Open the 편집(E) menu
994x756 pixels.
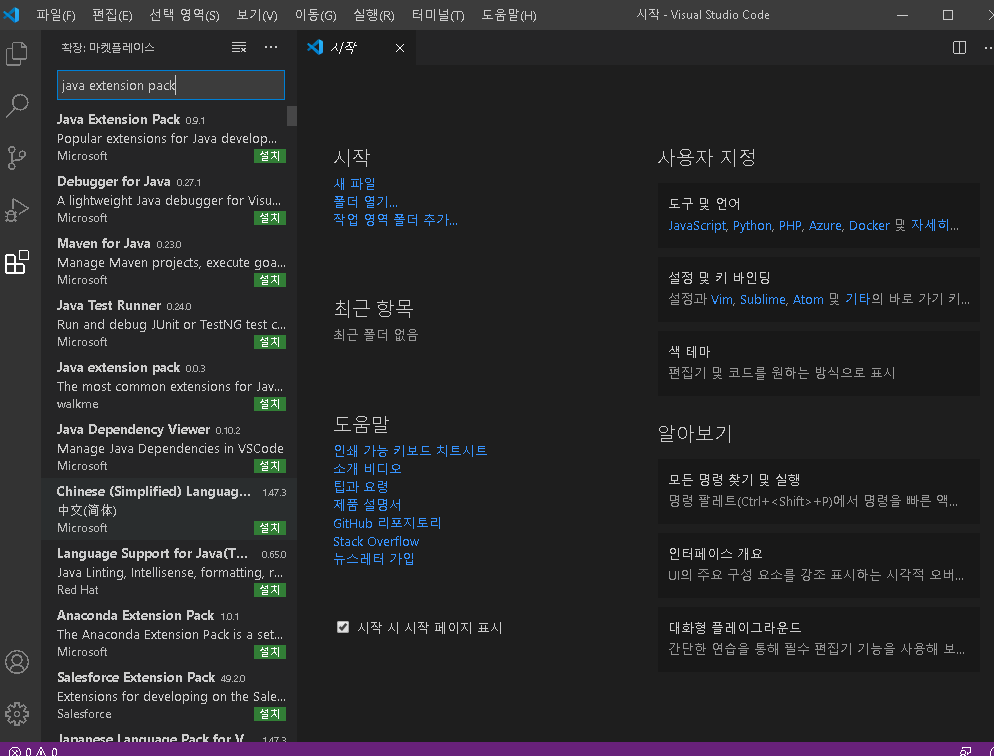(112, 15)
